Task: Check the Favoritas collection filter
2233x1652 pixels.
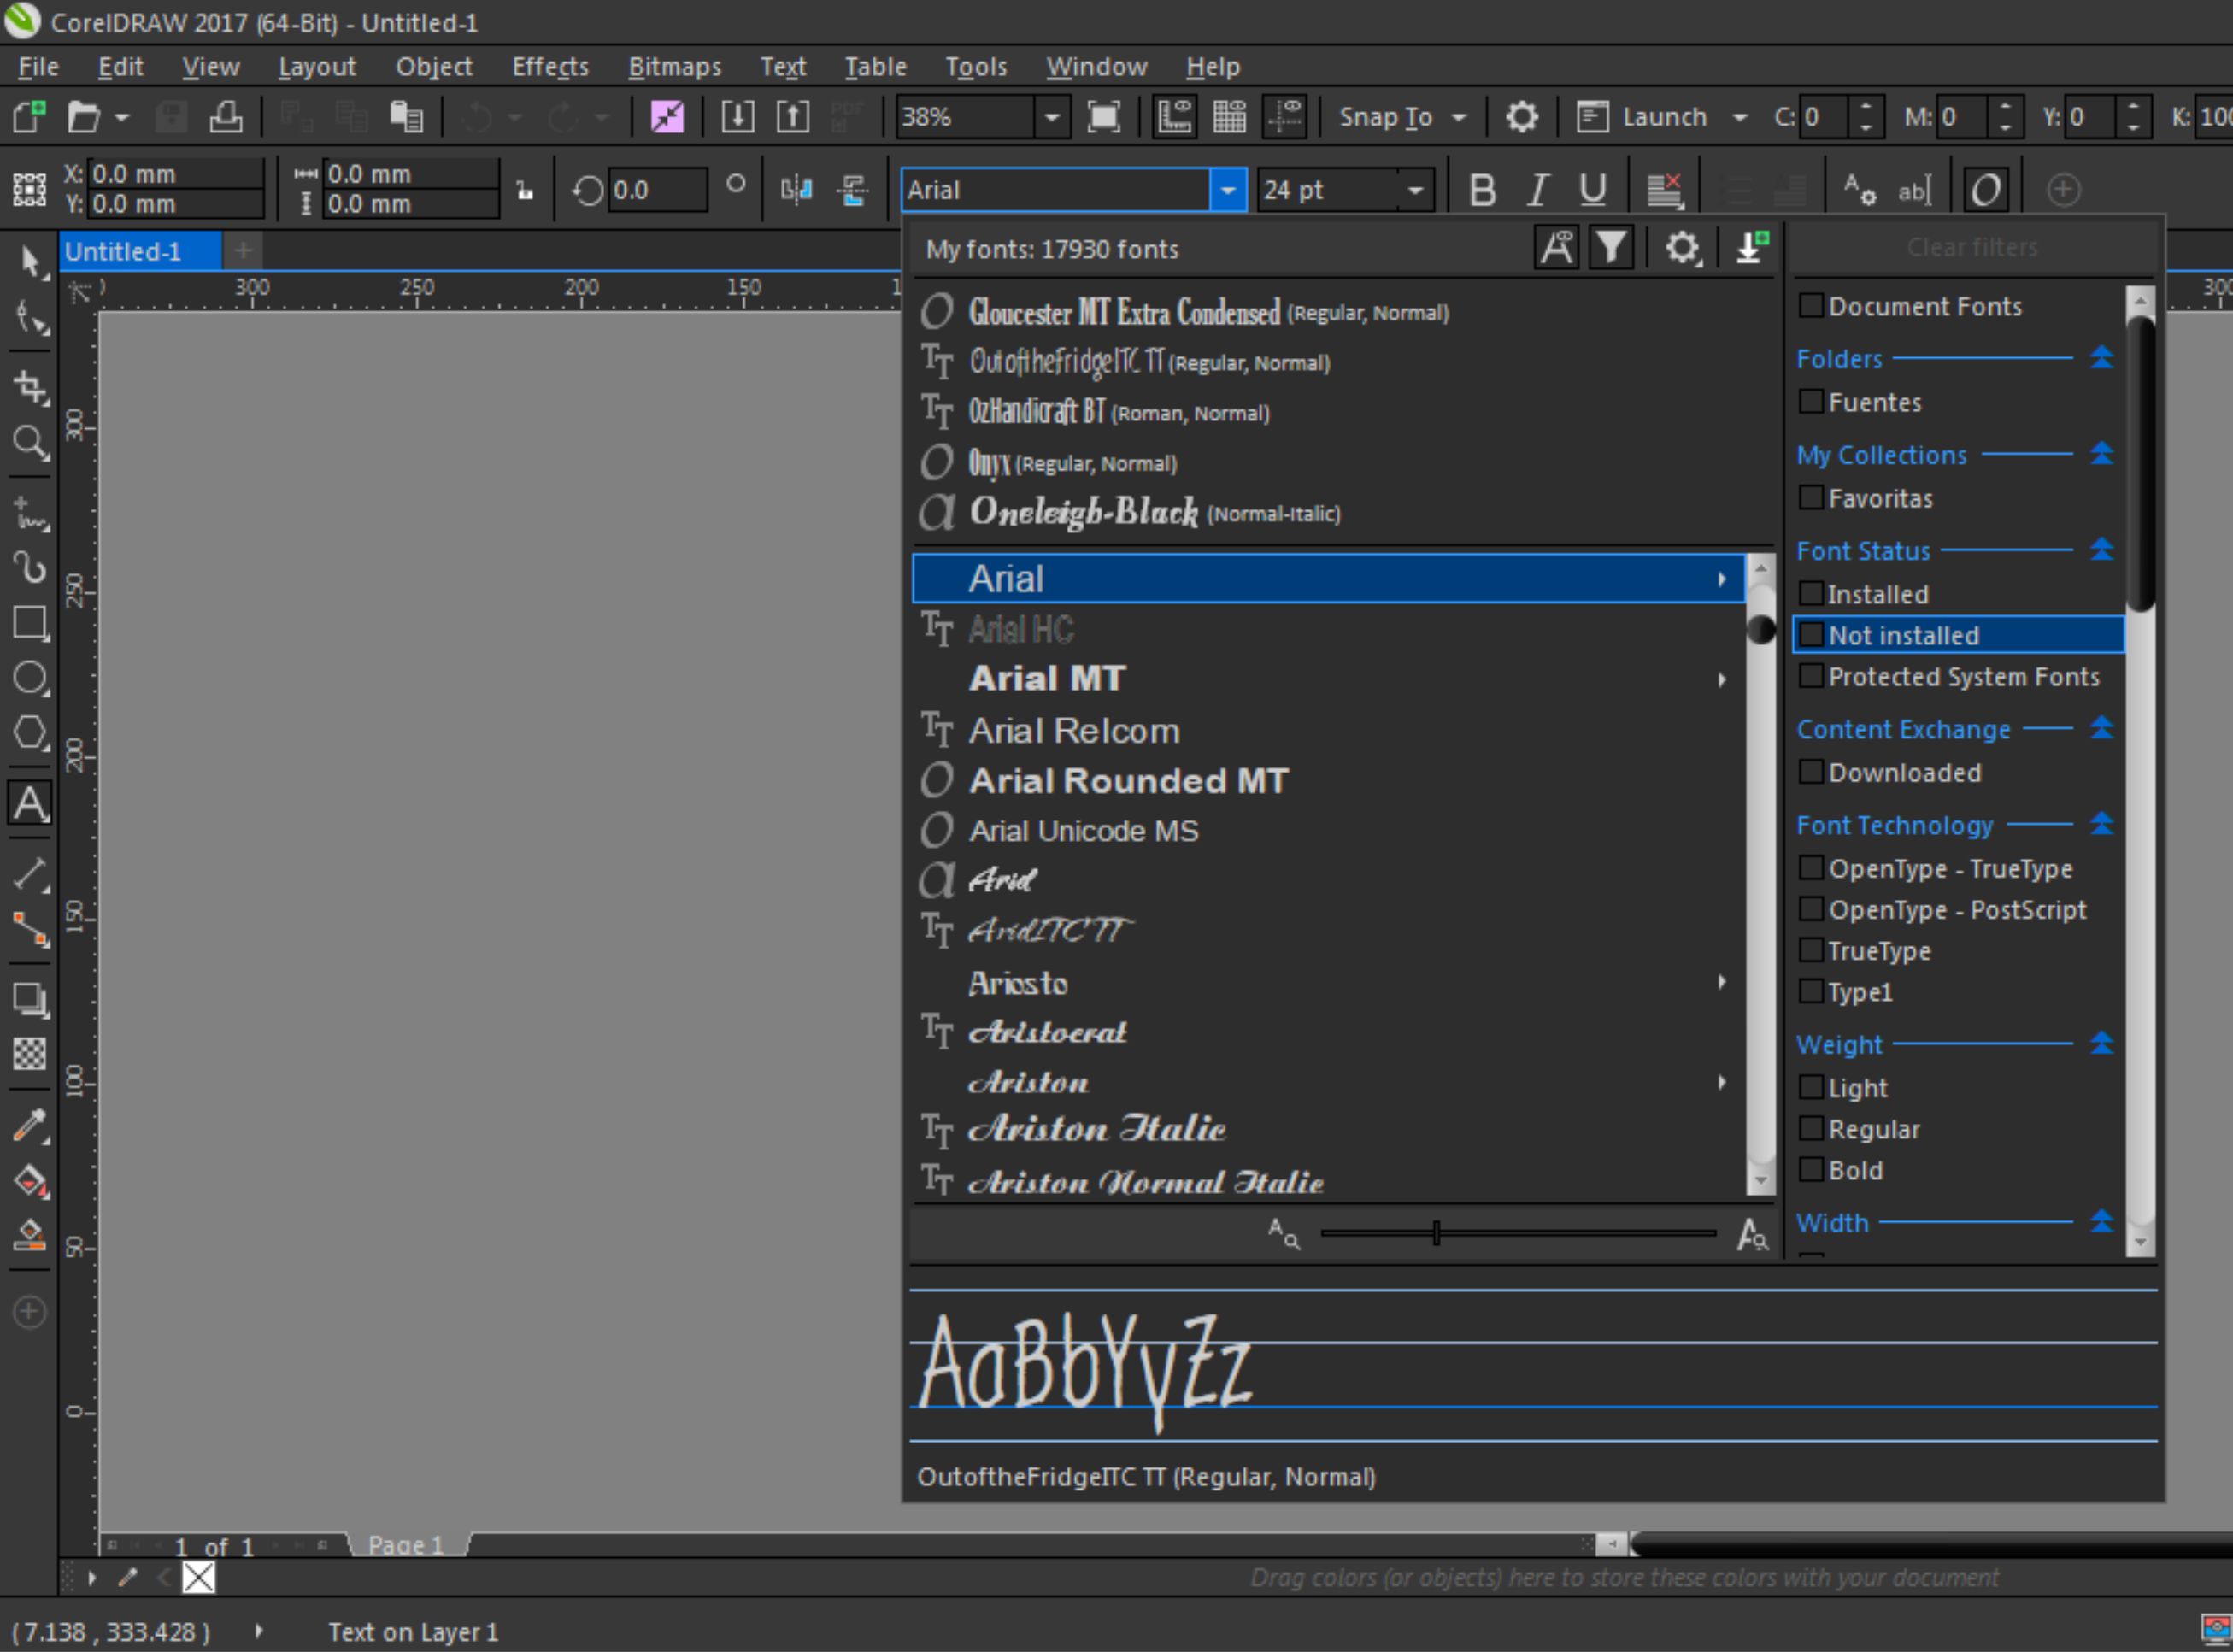Action: coord(1811,497)
